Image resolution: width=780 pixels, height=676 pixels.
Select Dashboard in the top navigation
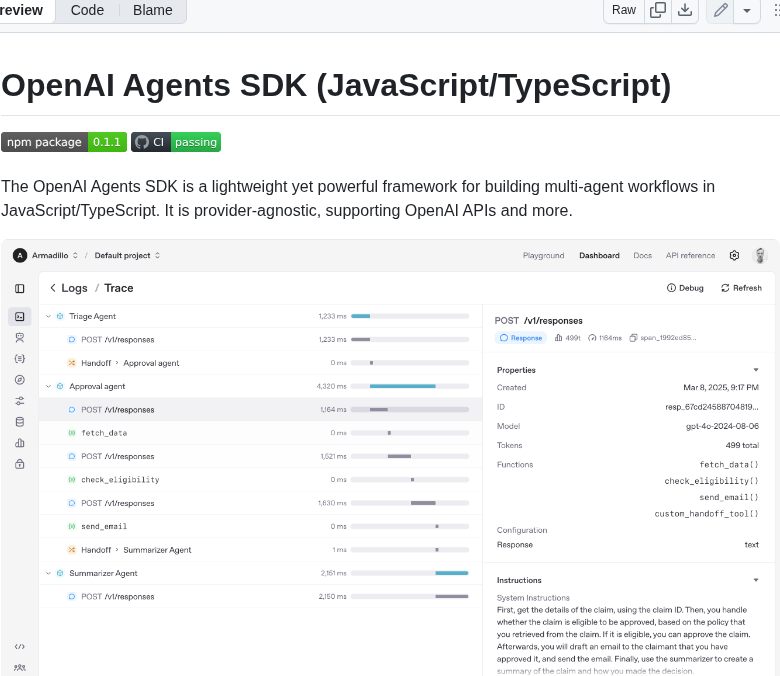point(599,256)
